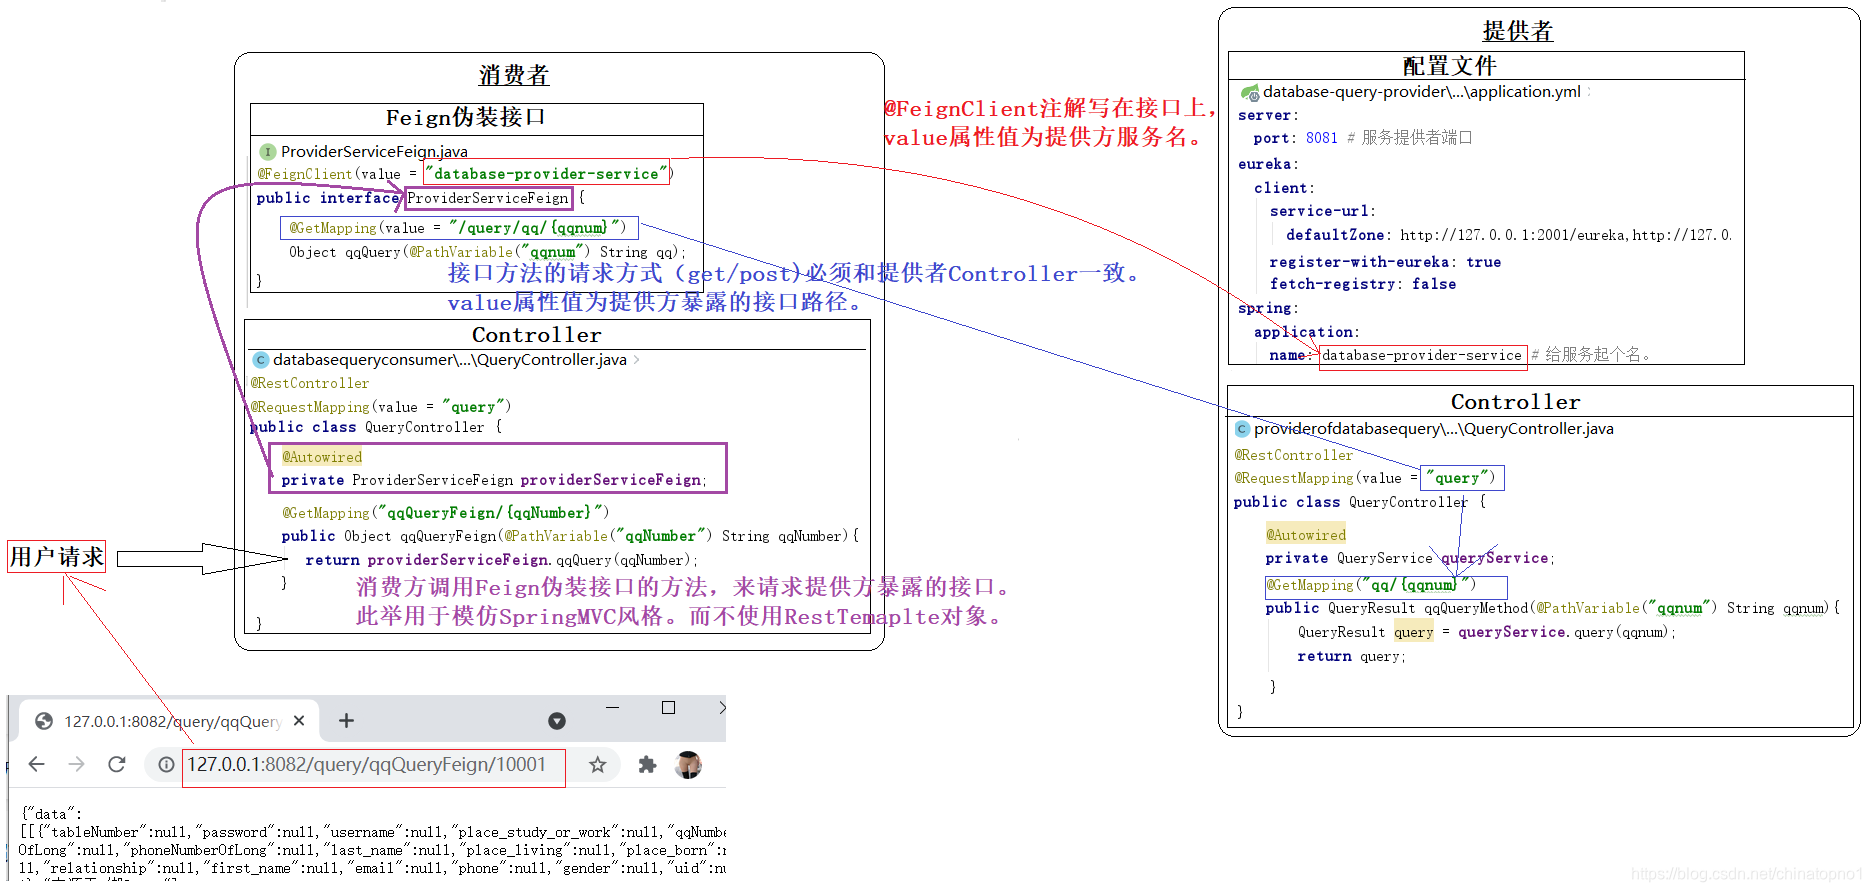Image resolution: width=1871 pixels, height=892 pixels.
Task: Open the profile avatar in browser toolbar
Action: (688, 765)
